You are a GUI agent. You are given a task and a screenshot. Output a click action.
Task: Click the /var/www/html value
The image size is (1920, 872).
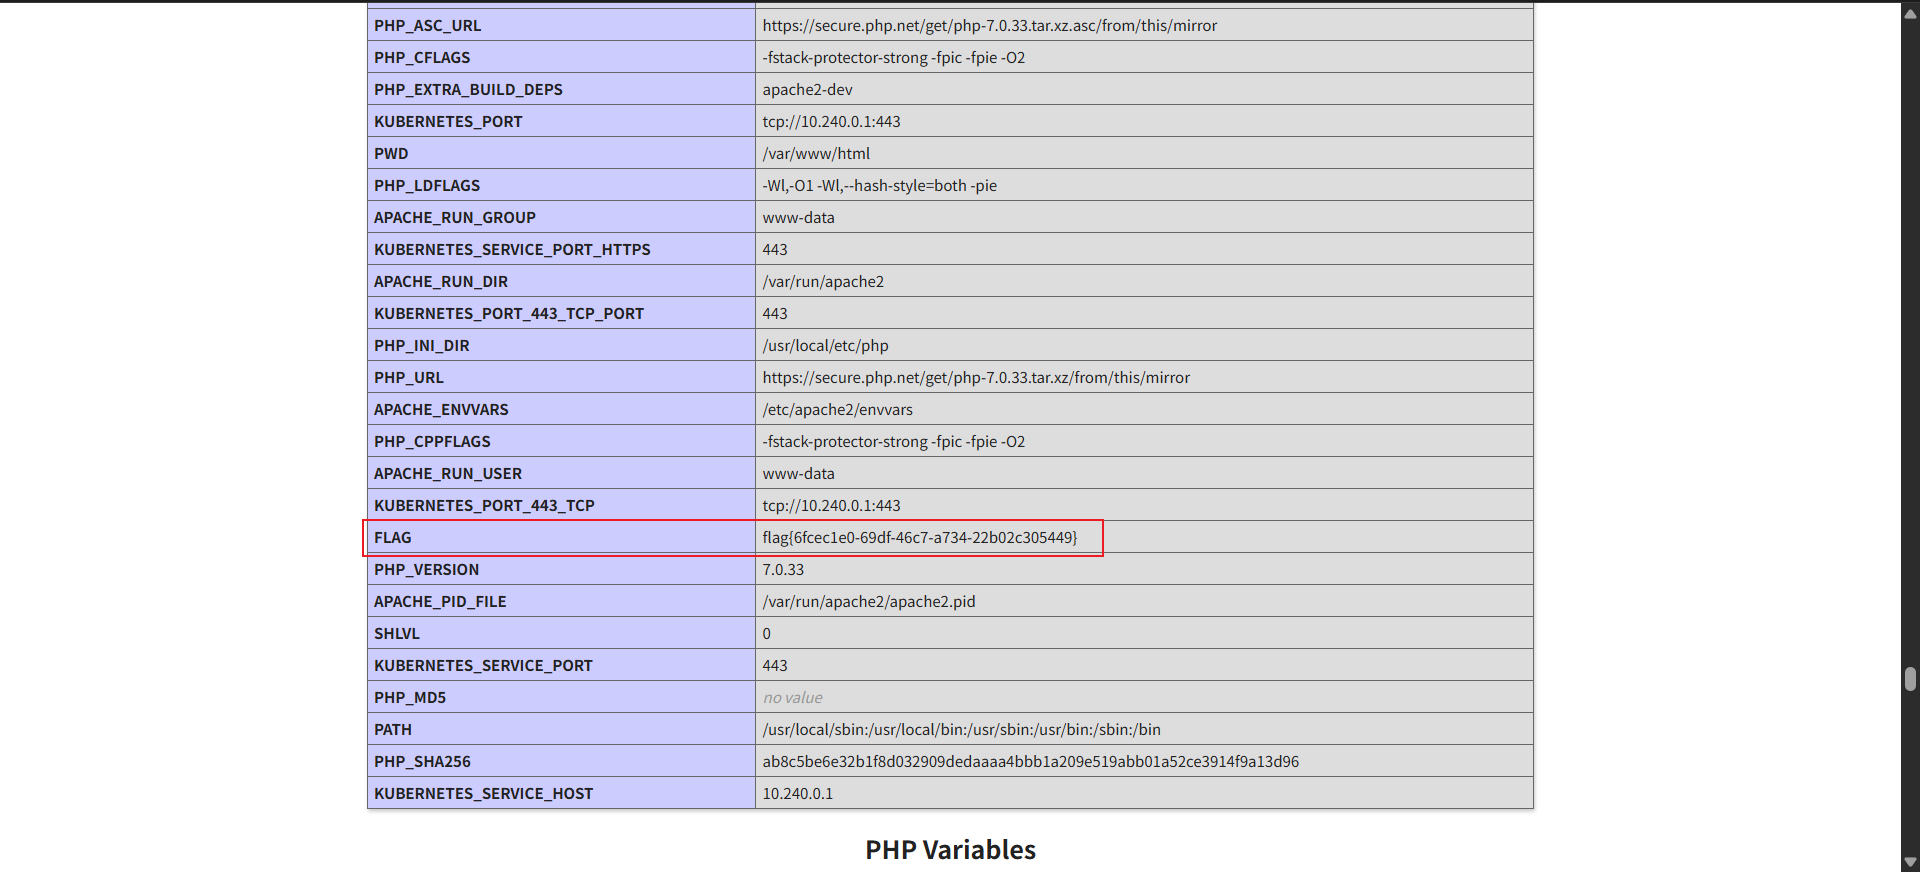(x=816, y=154)
